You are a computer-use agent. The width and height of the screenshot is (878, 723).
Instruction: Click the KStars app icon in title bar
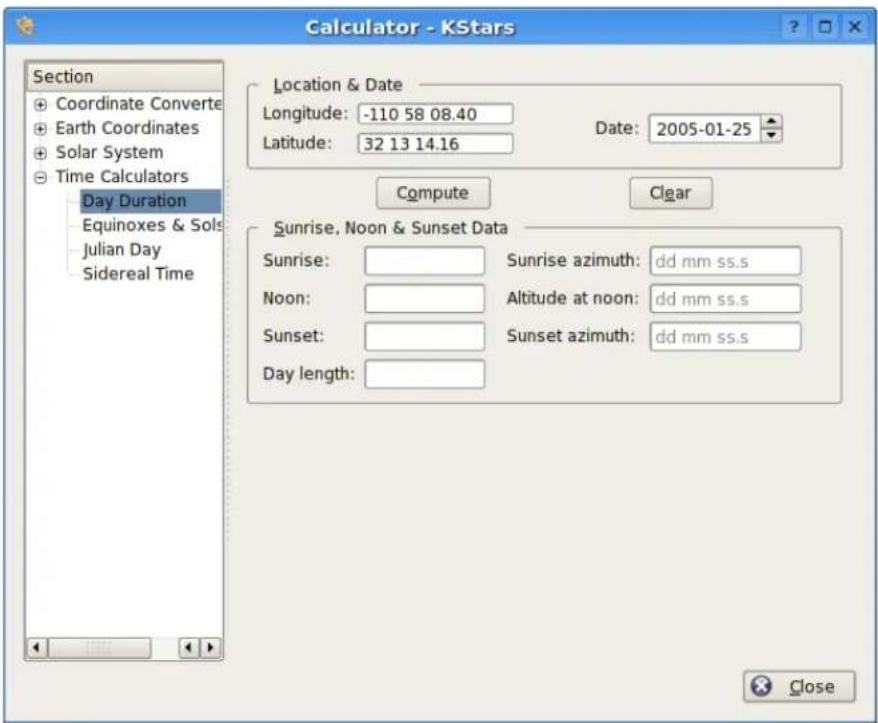coord(26,26)
